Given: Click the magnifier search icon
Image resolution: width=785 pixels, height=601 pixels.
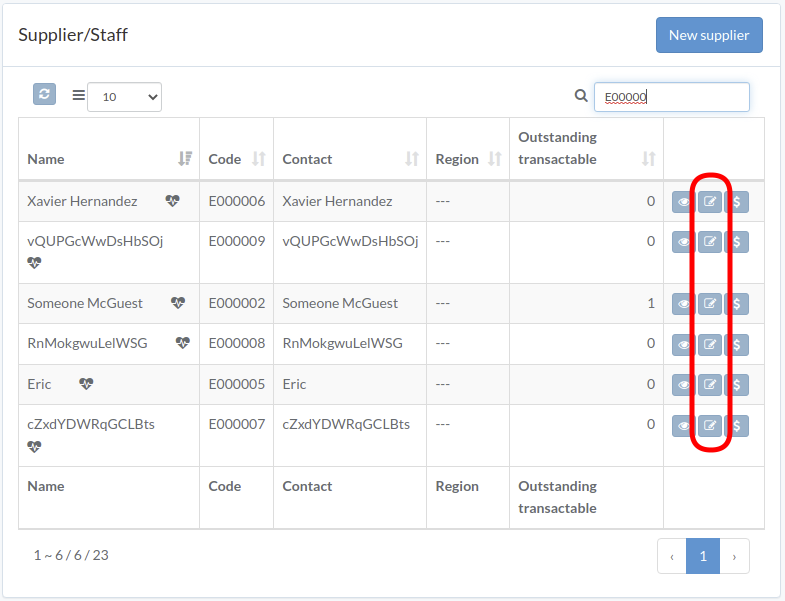Looking at the screenshot, I should click(581, 96).
